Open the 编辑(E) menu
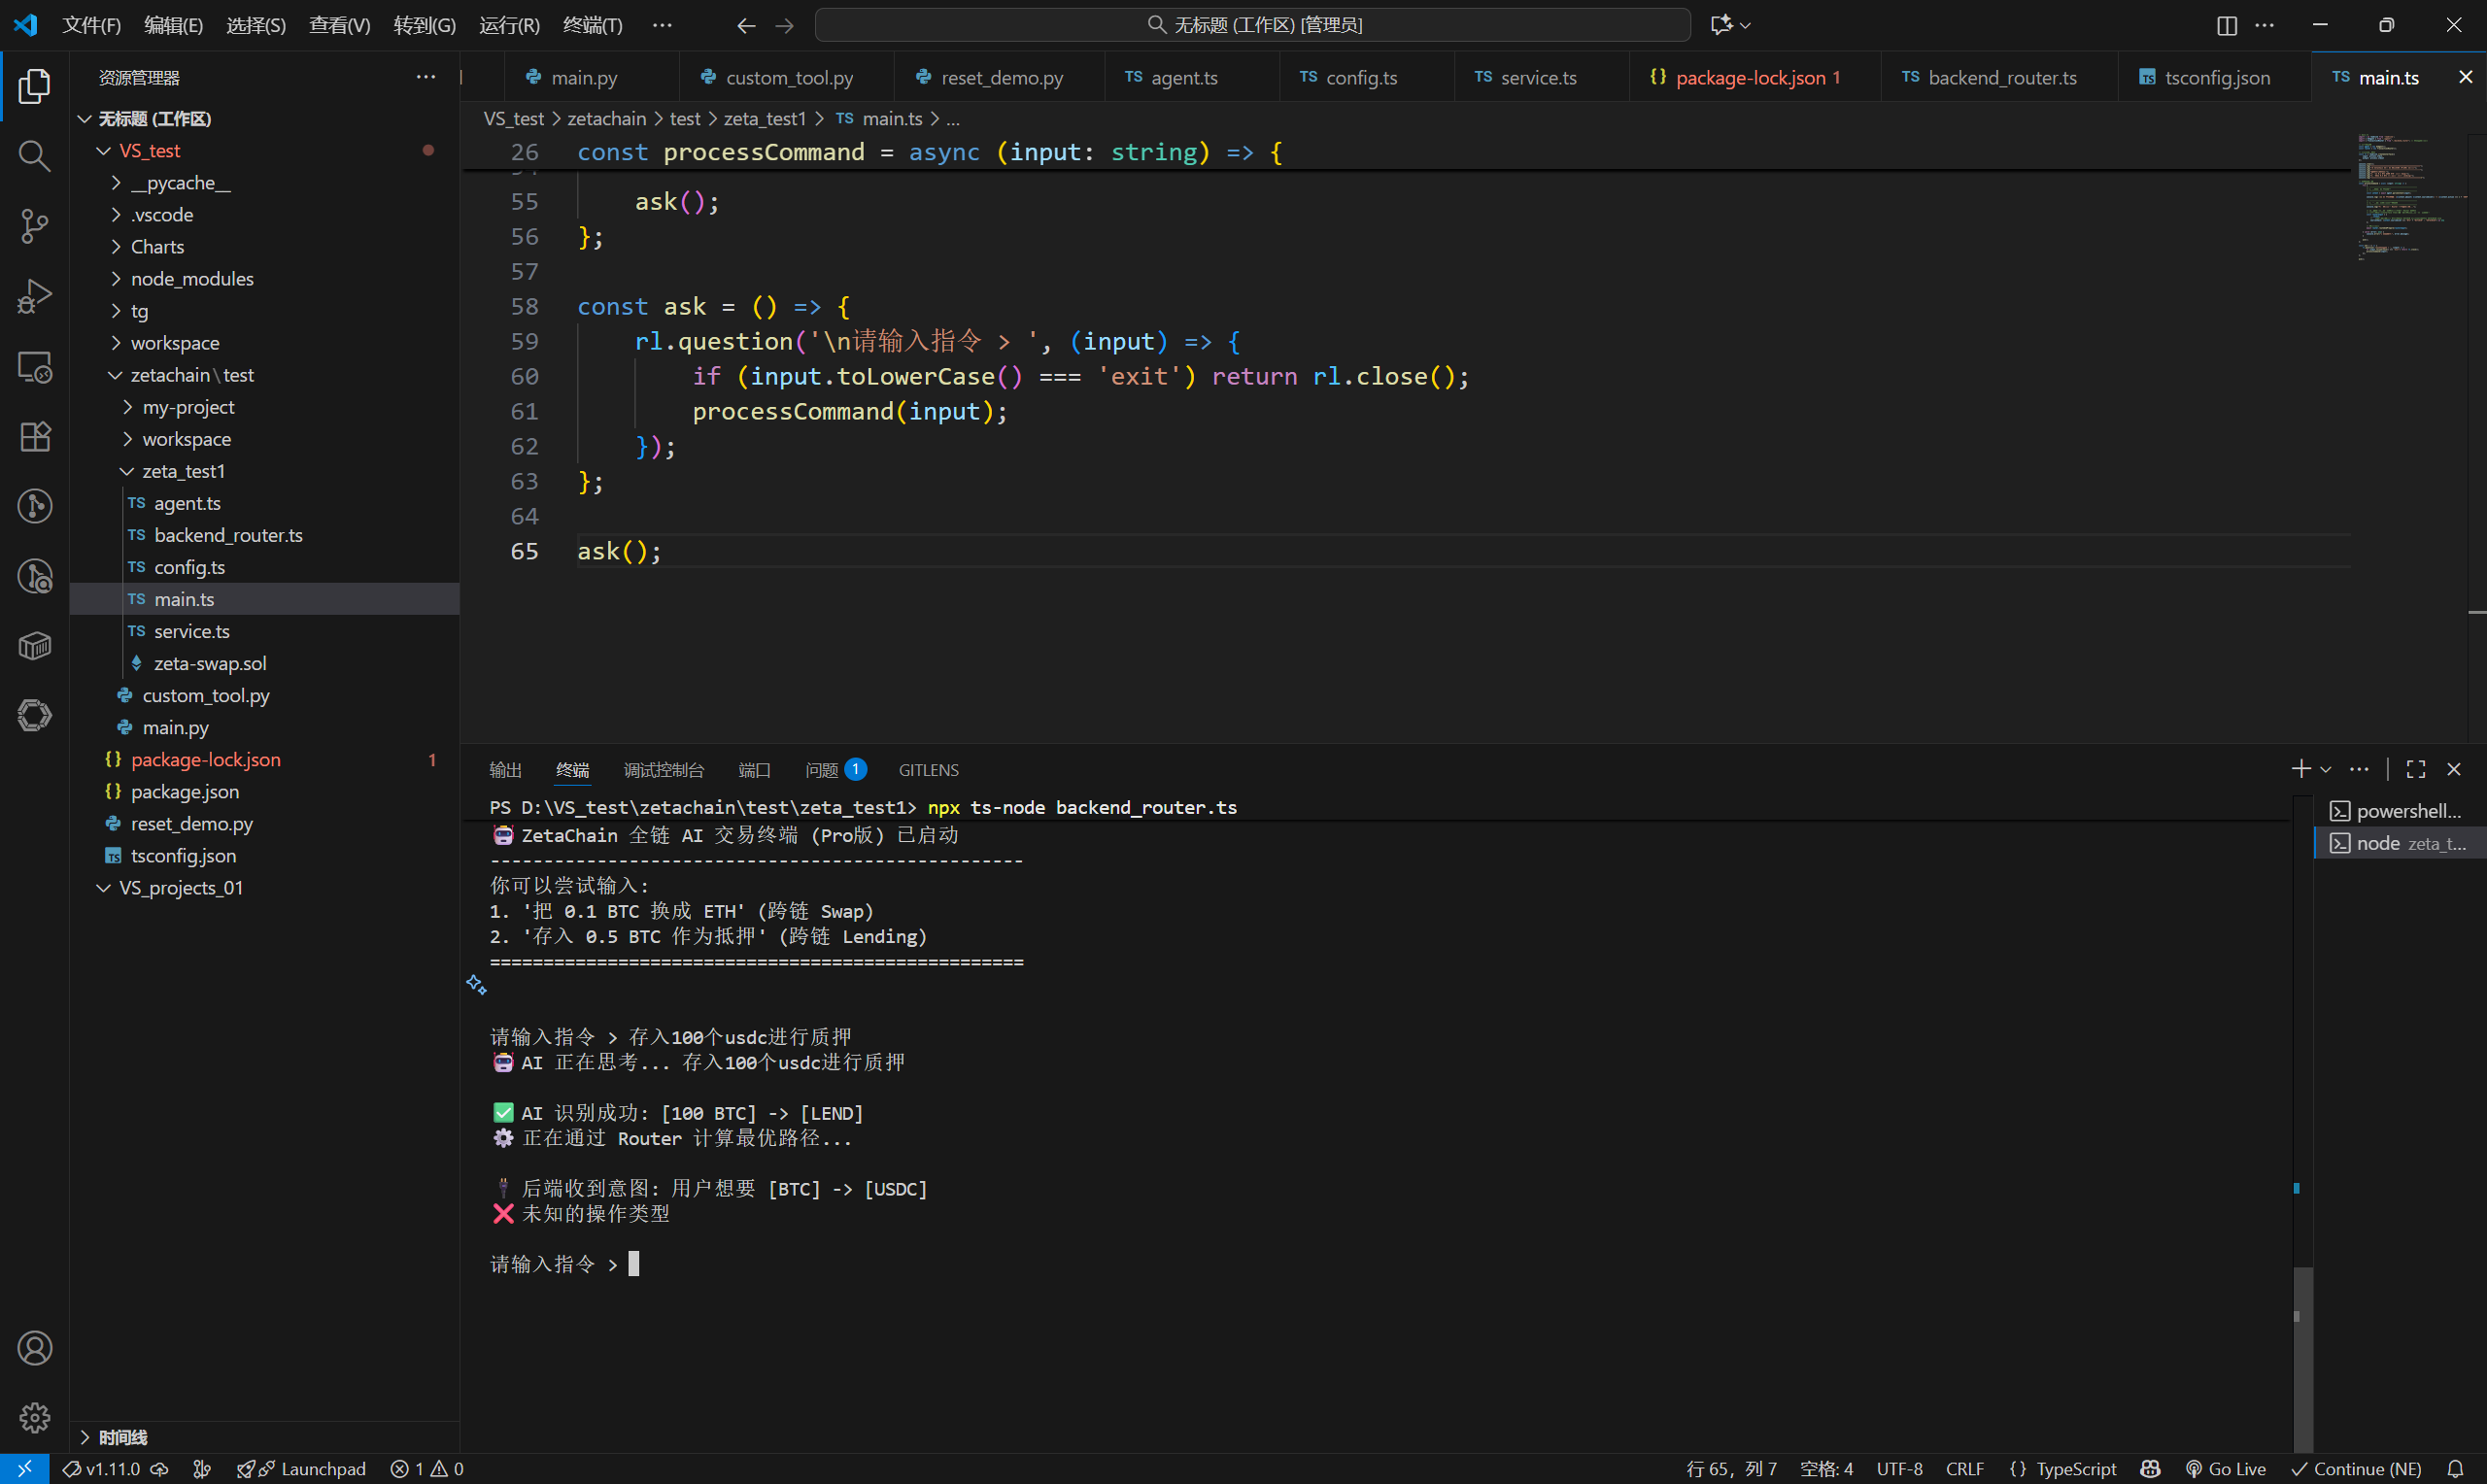The width and height of the screenshot is (2487, 1484). tap(173, 25)
